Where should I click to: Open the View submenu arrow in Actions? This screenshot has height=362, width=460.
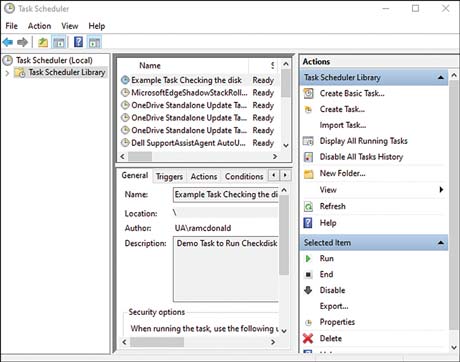[441, 190]
